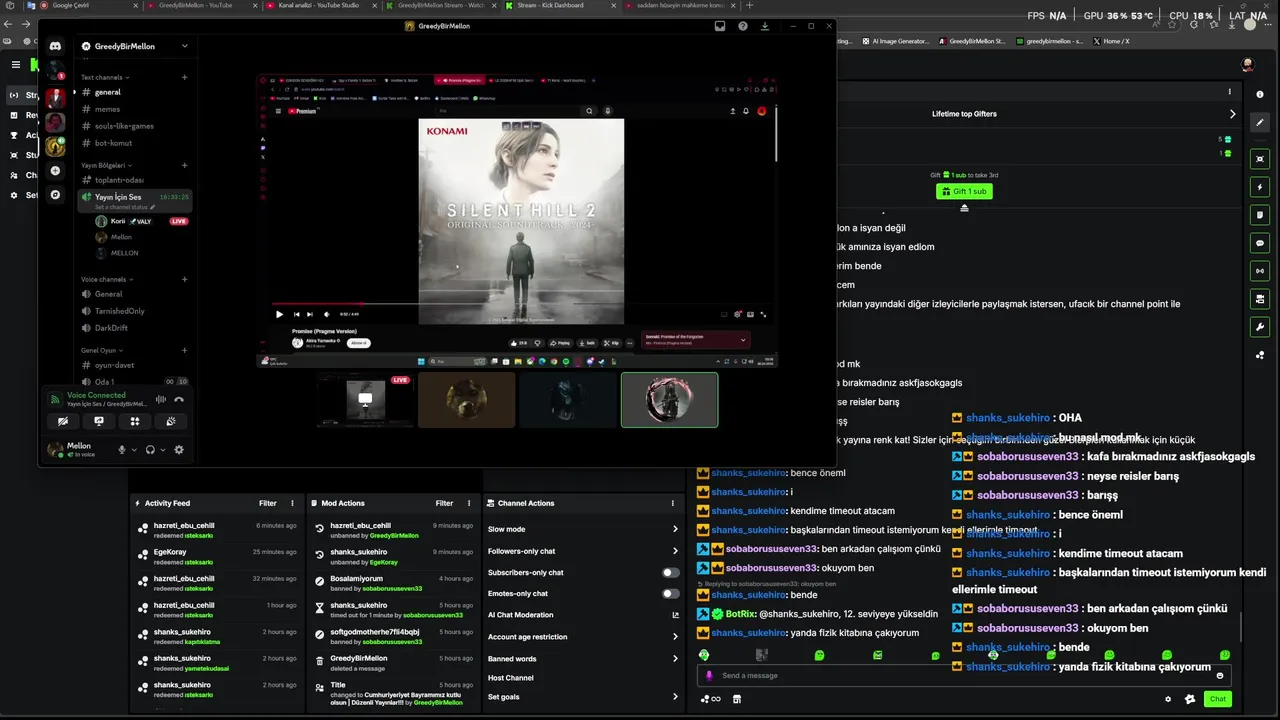Toggle Emotes-only chat switch

point(671,594)
